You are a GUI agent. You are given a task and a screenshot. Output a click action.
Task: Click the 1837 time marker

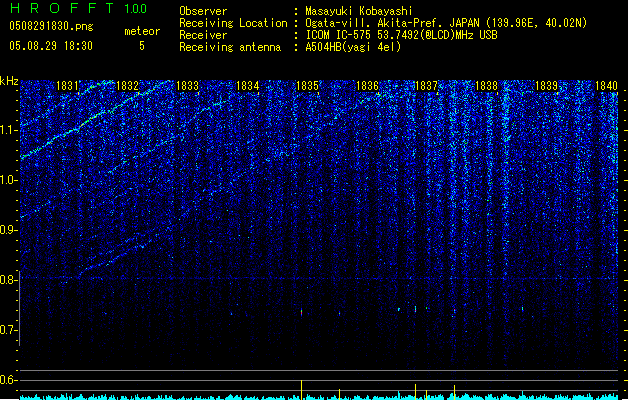click(426, 86)
